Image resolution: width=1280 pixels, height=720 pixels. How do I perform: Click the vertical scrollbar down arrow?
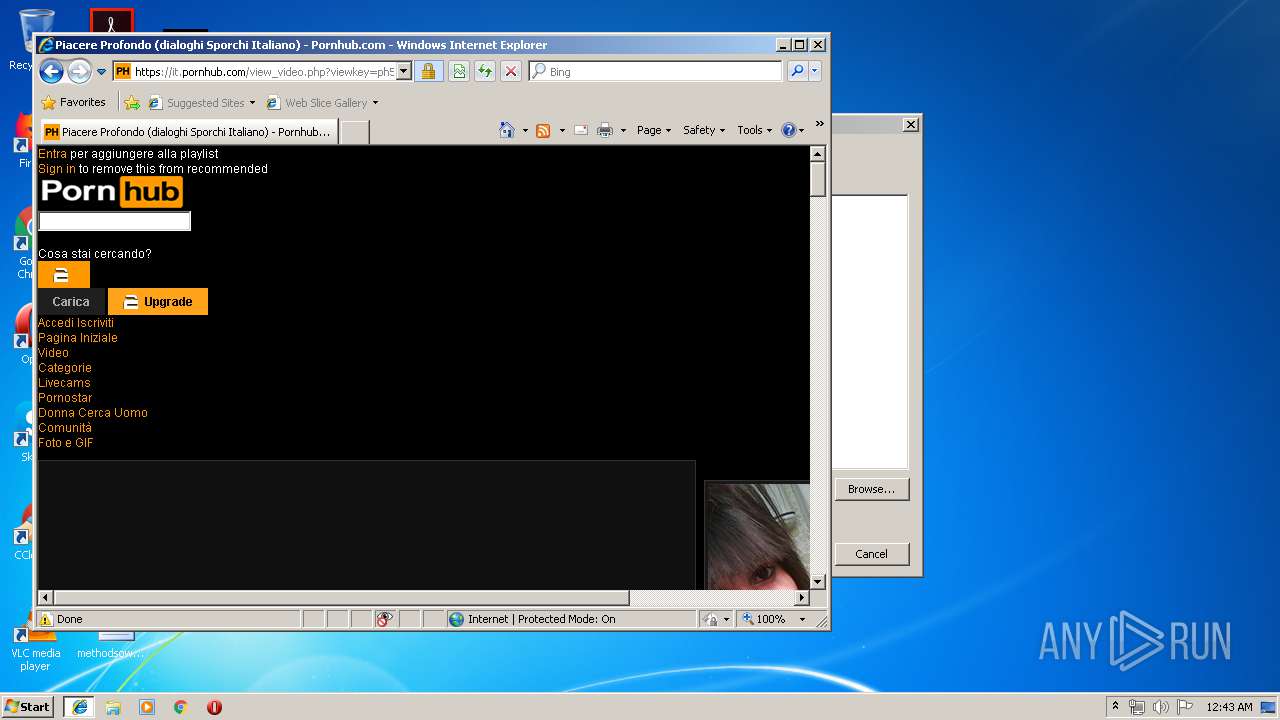tap(817, 581)
